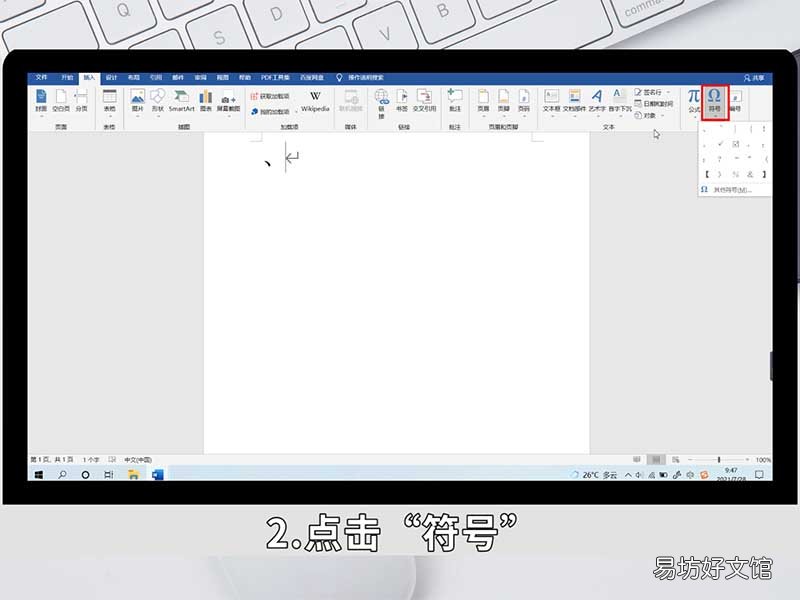Insert a page break (分页)
Image resolution: width=800 pixels, height=600 pixels.
pyautogui.click(x=82, y=101)
